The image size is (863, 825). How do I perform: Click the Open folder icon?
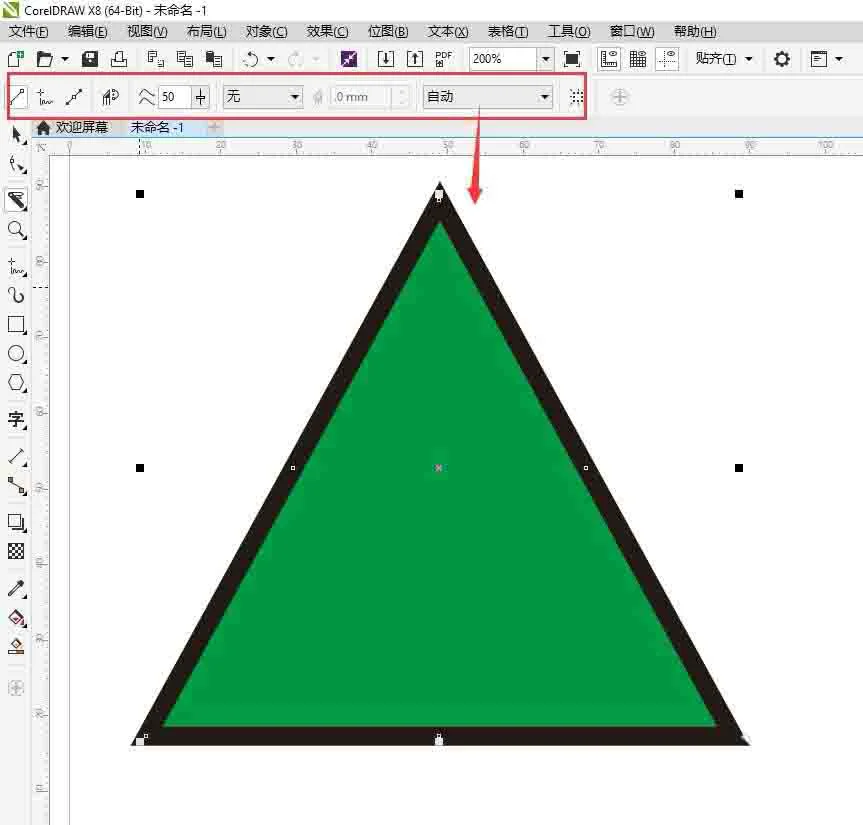coord(45,59)
